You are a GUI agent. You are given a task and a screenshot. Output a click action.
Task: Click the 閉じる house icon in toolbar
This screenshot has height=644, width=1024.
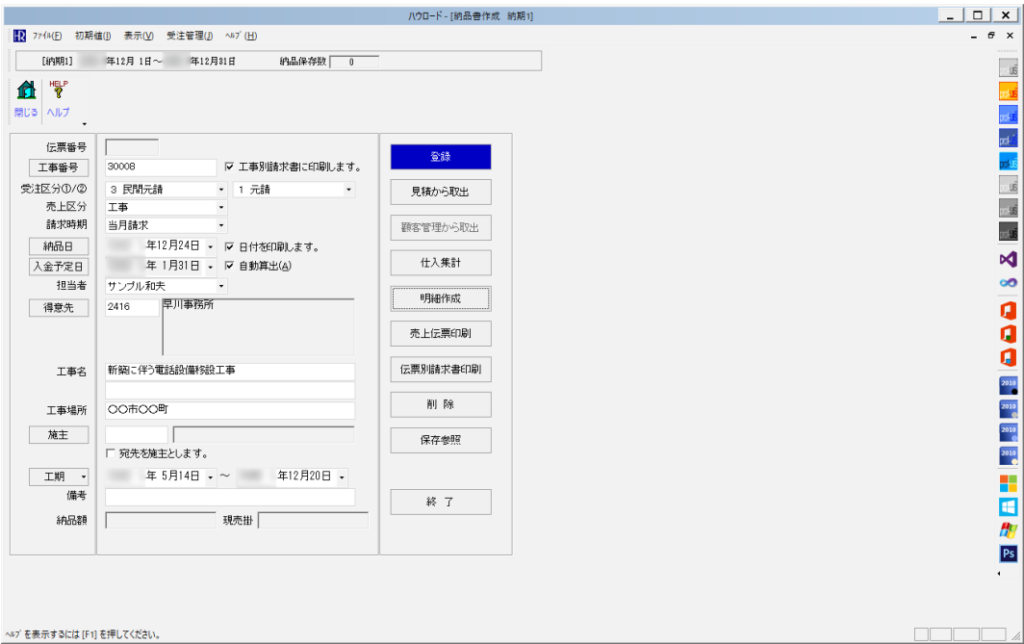(27, 92)
